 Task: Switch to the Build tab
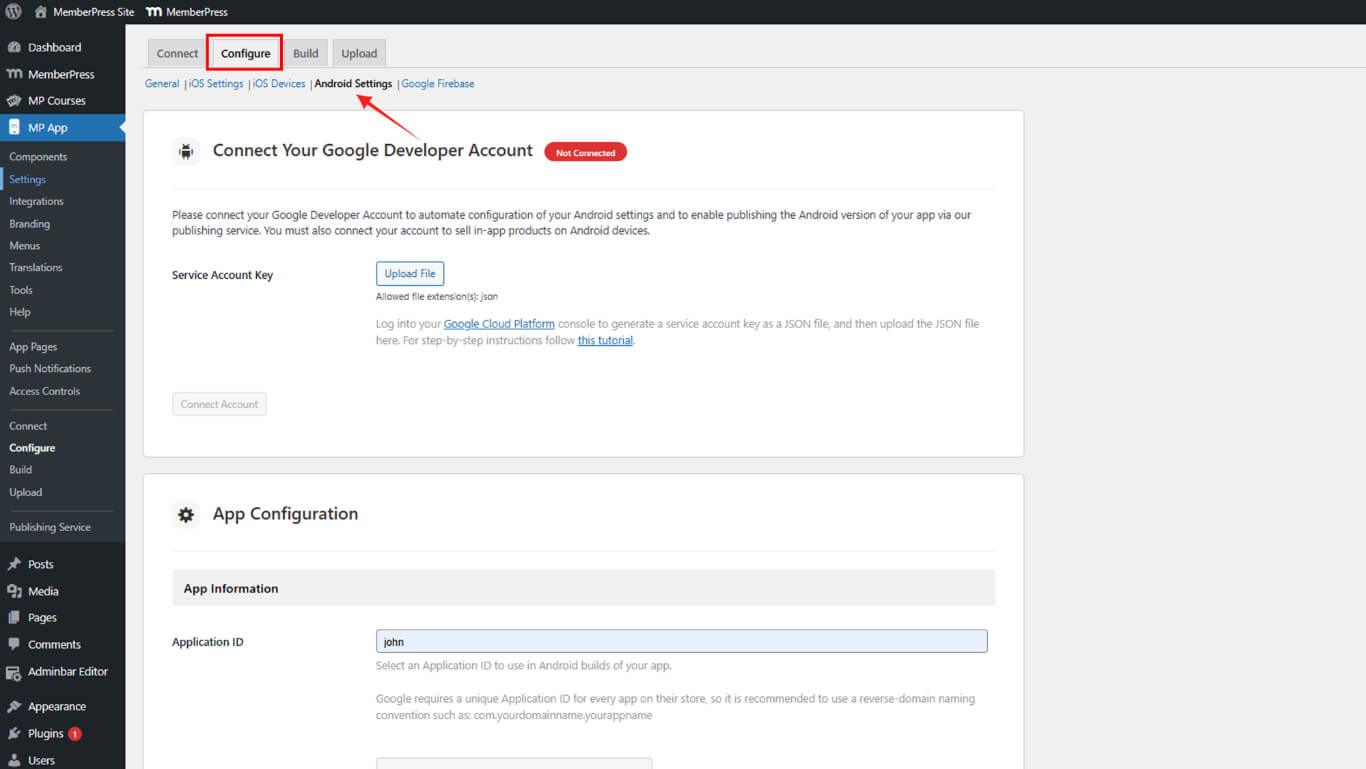tap(305, 54)
